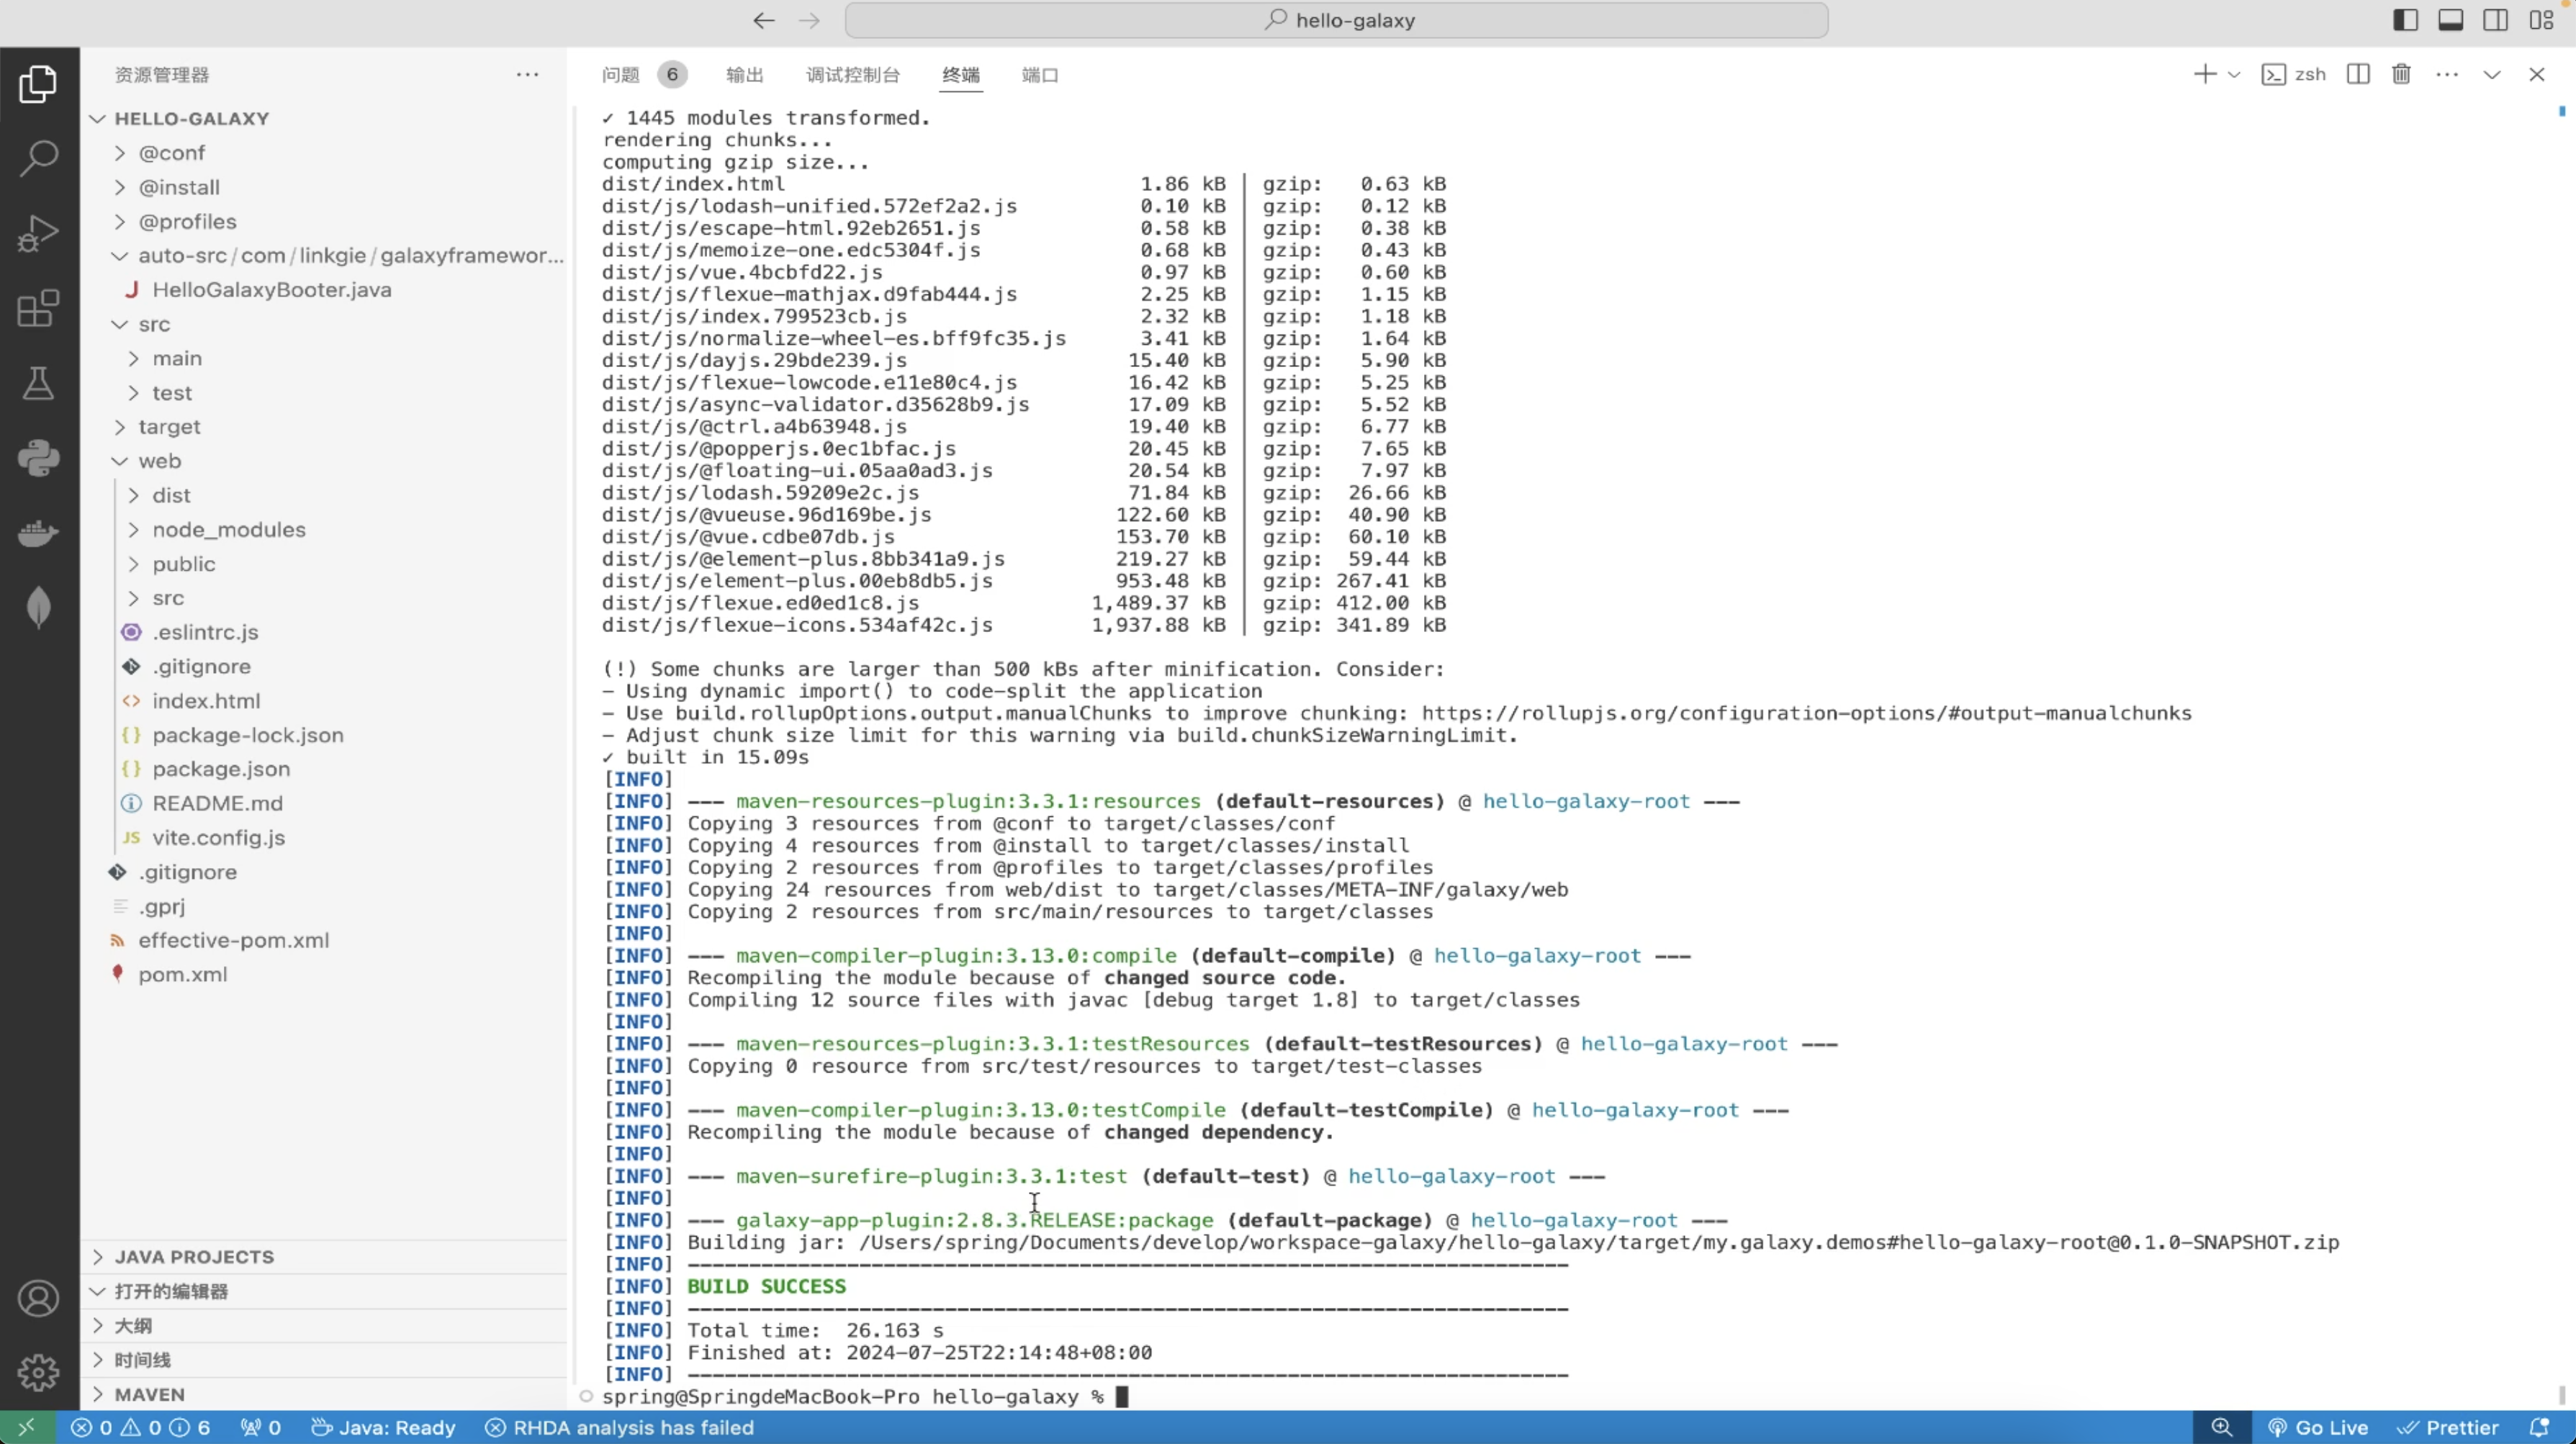Open the .eslintrc.js file
2576x1444 pixels.
(325, 632)
